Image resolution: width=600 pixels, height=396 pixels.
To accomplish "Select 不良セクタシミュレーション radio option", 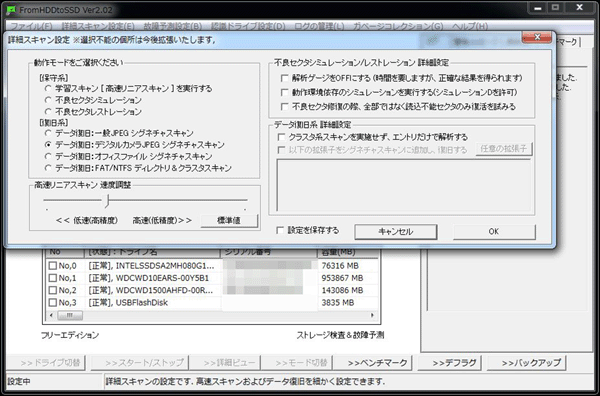I will (x=48, y=100).
